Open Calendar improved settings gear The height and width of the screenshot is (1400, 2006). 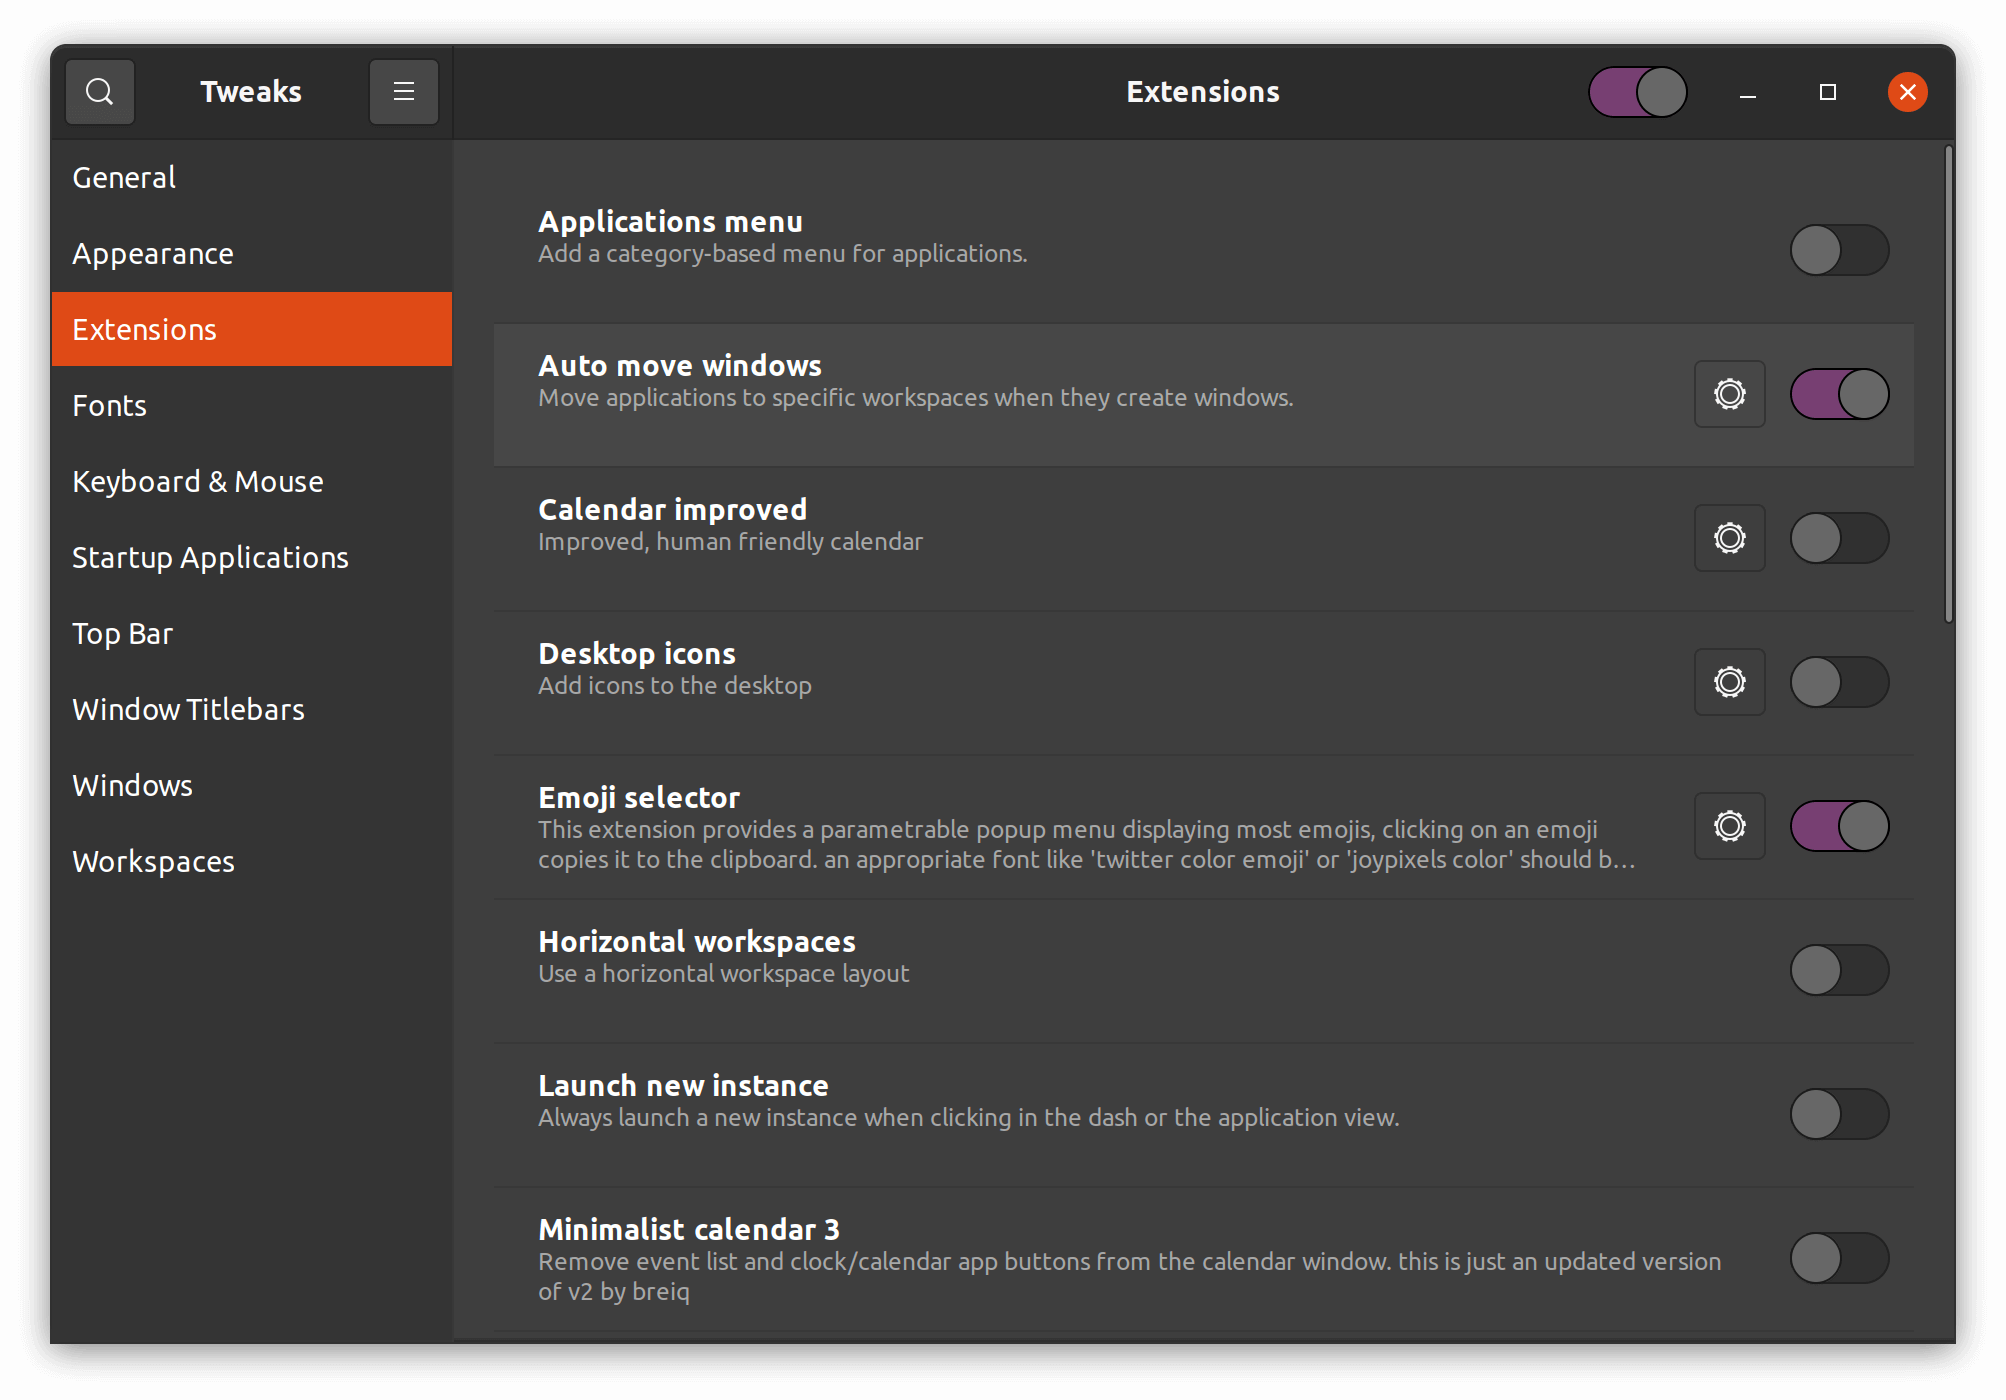1729,538
